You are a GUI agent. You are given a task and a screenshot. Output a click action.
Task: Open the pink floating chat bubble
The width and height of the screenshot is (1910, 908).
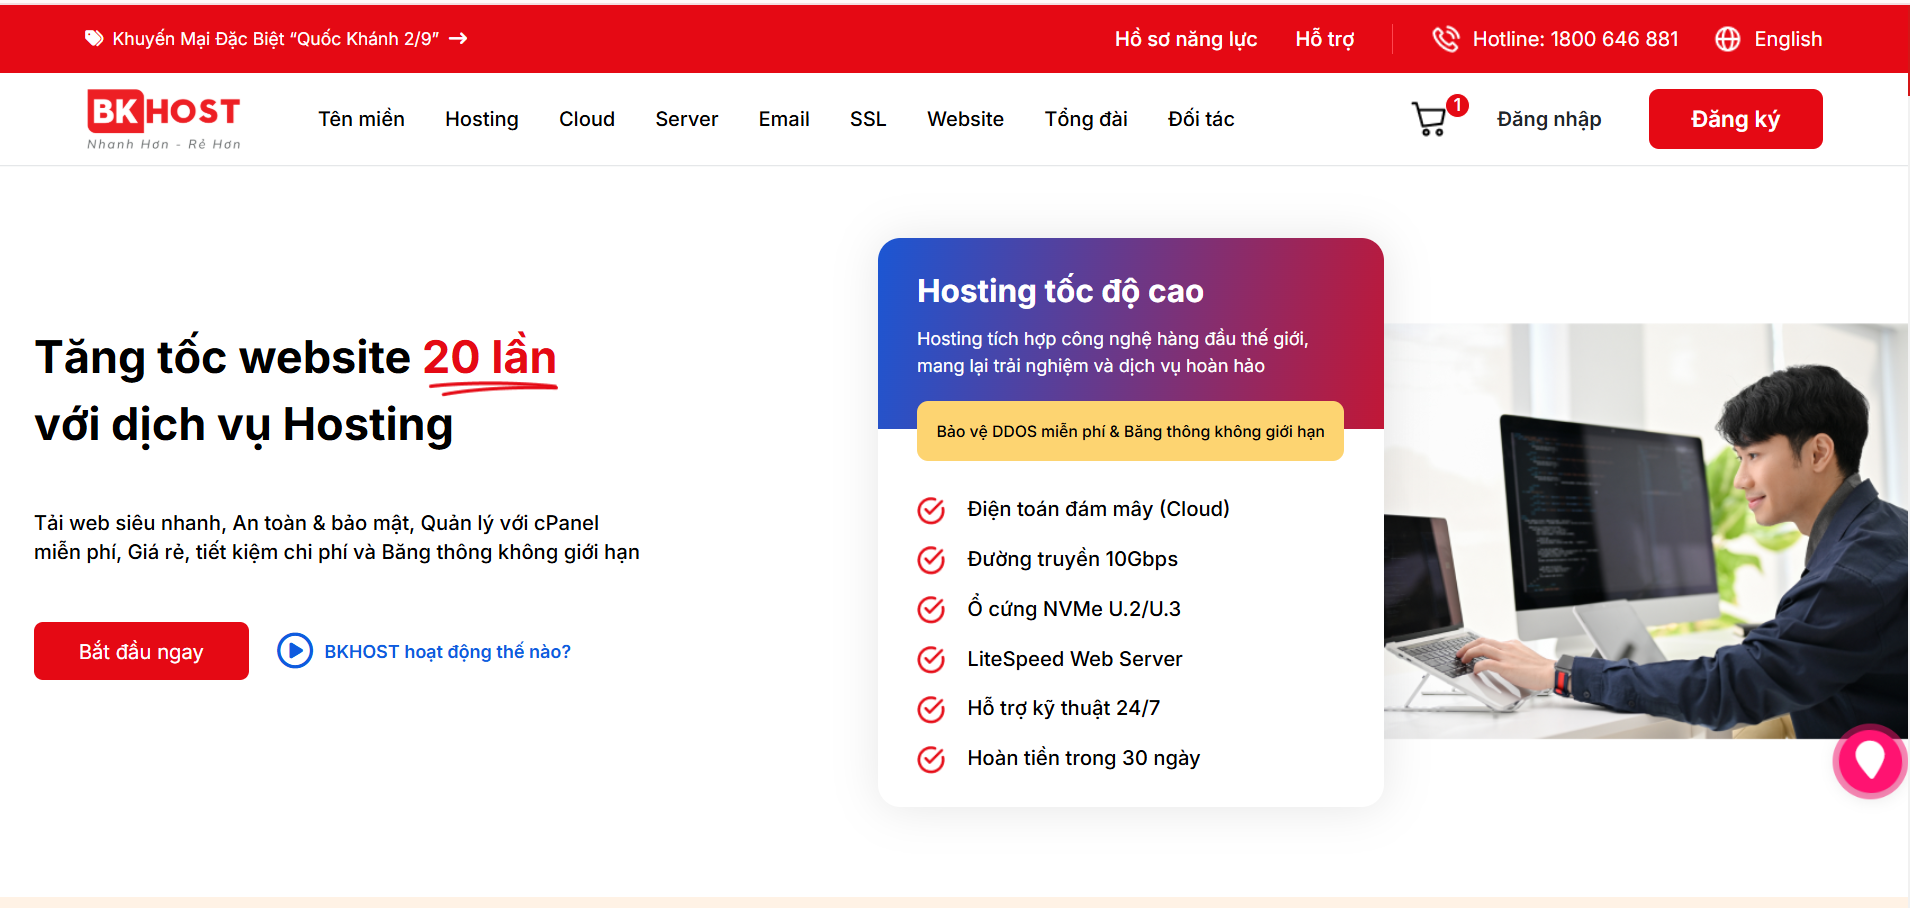point(1869,761)
